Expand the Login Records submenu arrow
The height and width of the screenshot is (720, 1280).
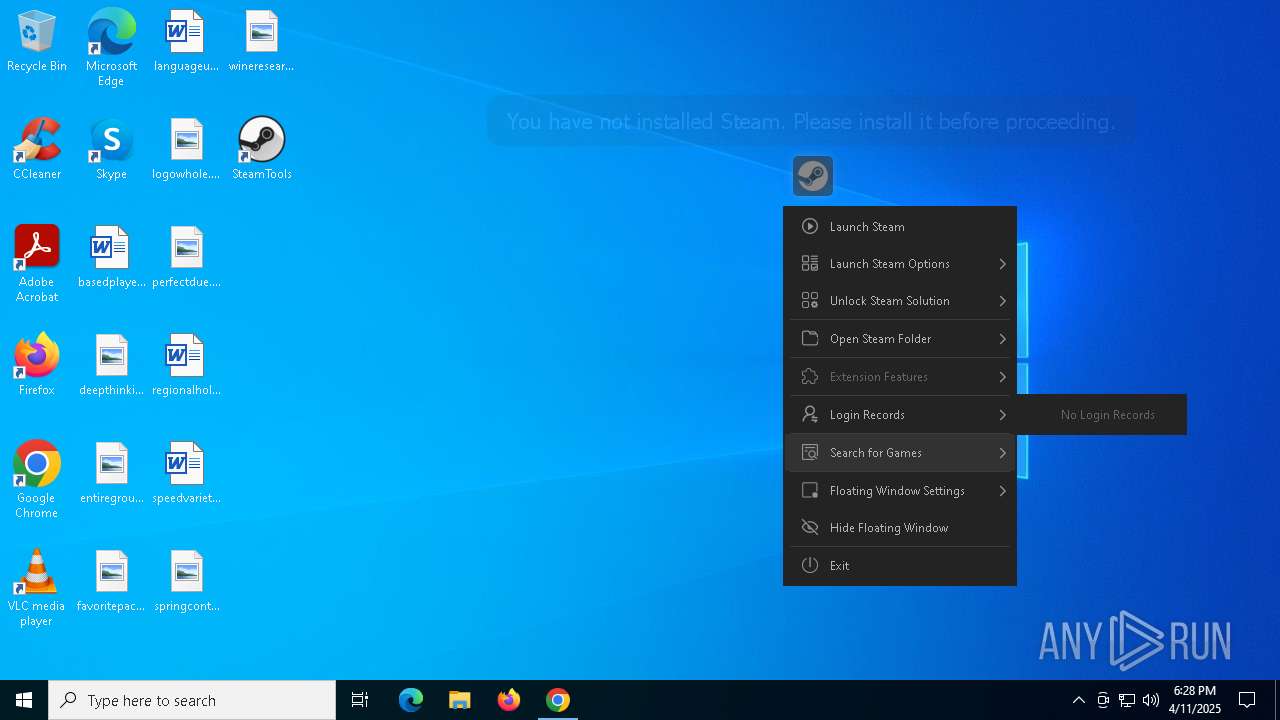pyautogui.click(x=1002, y=415)
